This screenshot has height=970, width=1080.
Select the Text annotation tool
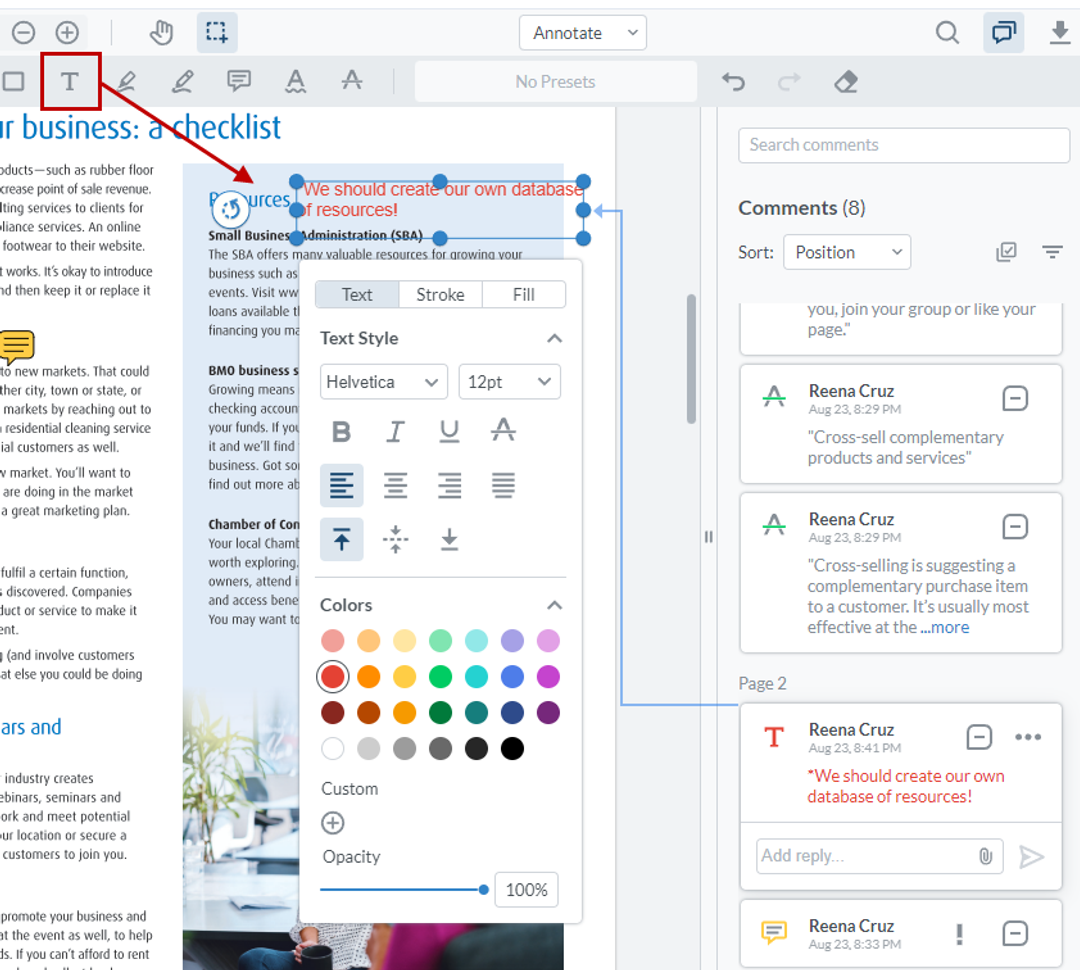pos(70,80)
